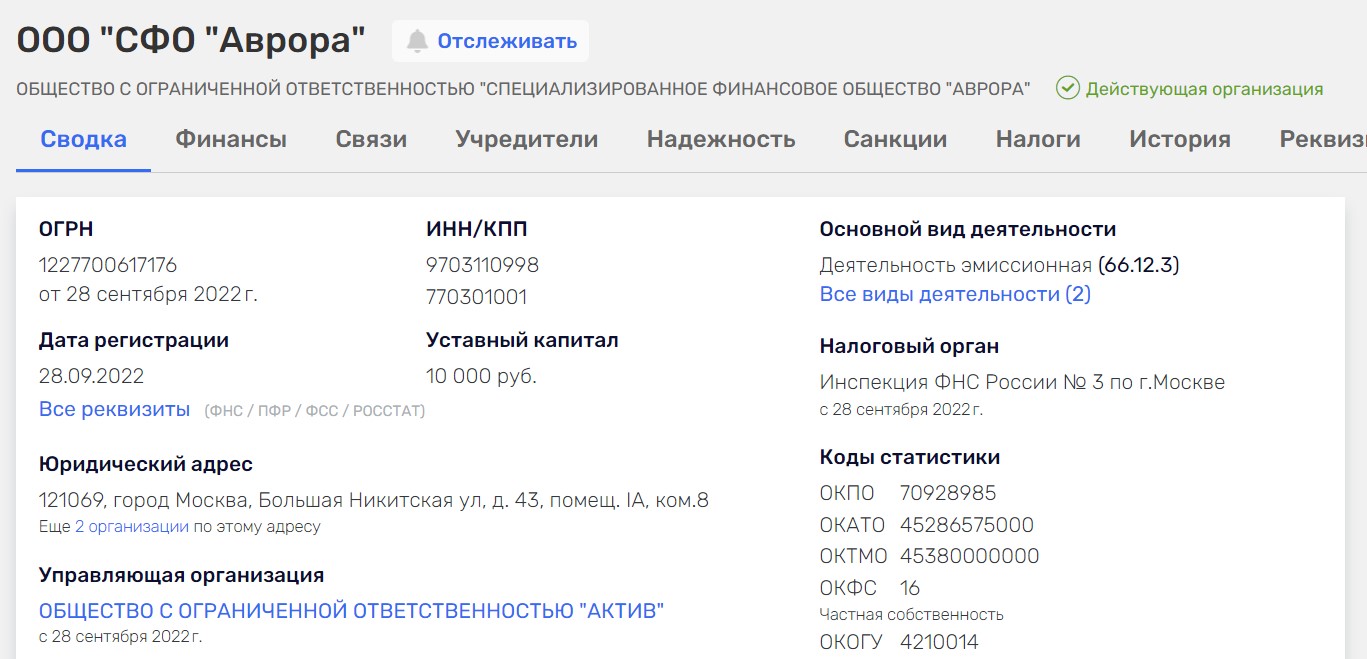This screenshot has height=659, width=1367.
Task: Switch to the Налоги tab
Action: 1037,140
